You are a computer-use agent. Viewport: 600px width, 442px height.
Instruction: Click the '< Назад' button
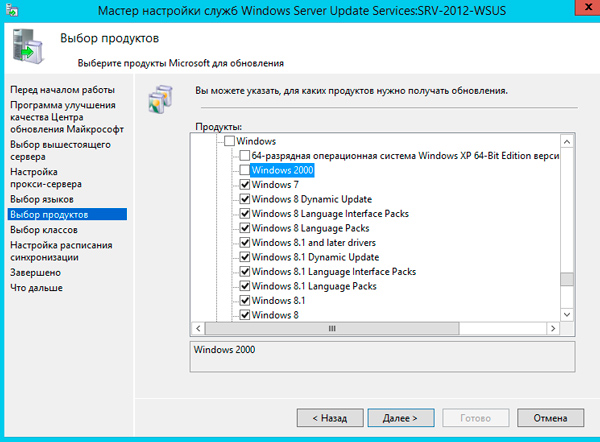pos(330,418)
